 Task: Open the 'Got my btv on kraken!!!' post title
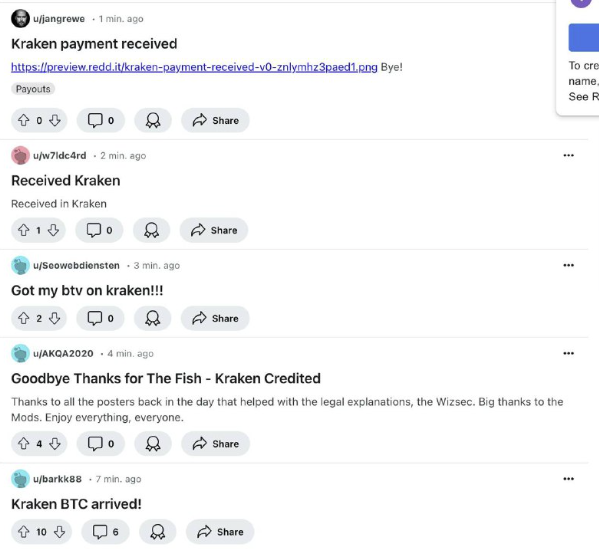coord(87,290)
